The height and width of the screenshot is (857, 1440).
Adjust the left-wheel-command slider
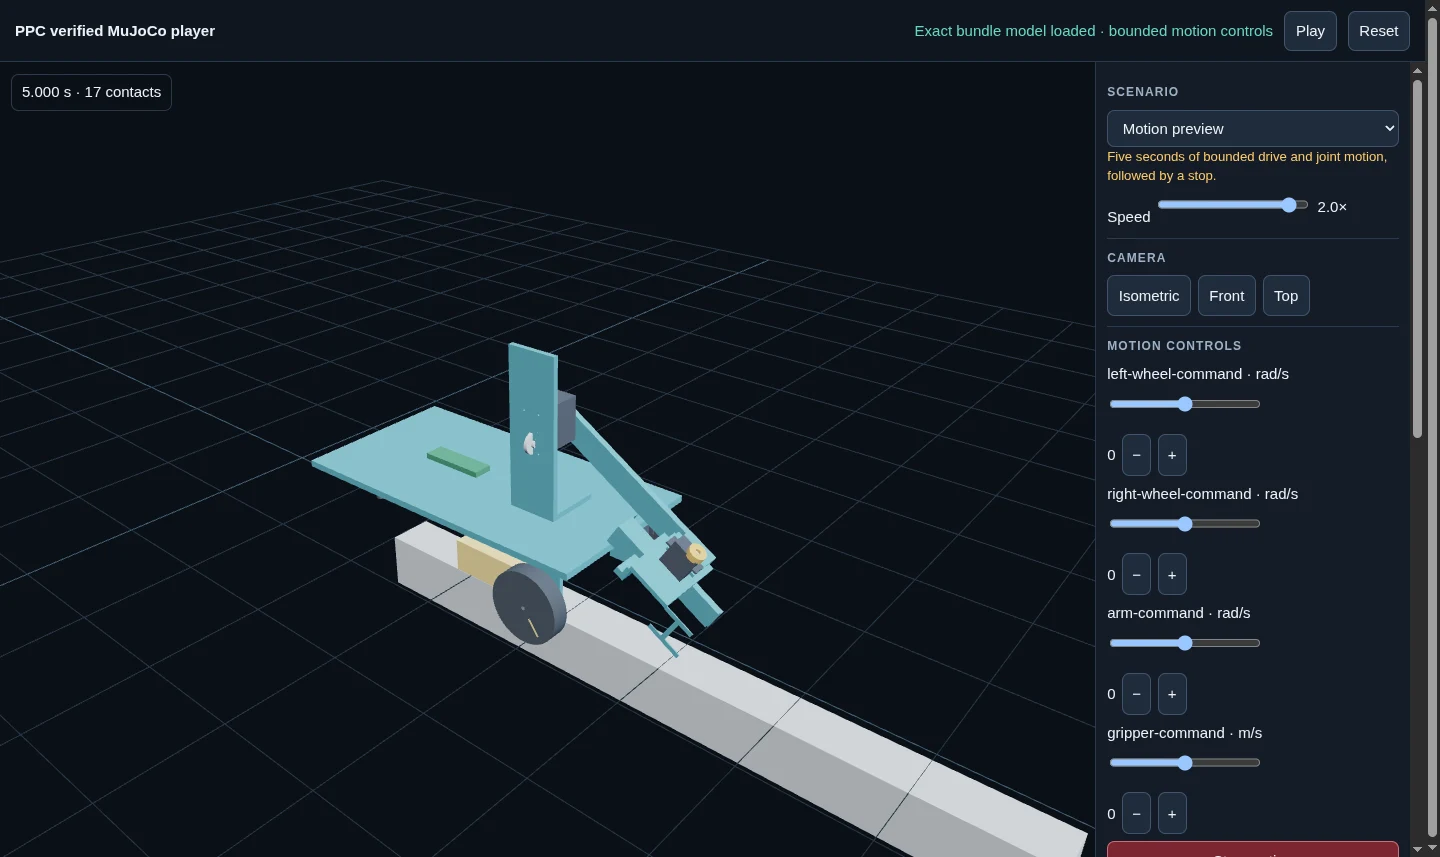tap(1185, 404)
